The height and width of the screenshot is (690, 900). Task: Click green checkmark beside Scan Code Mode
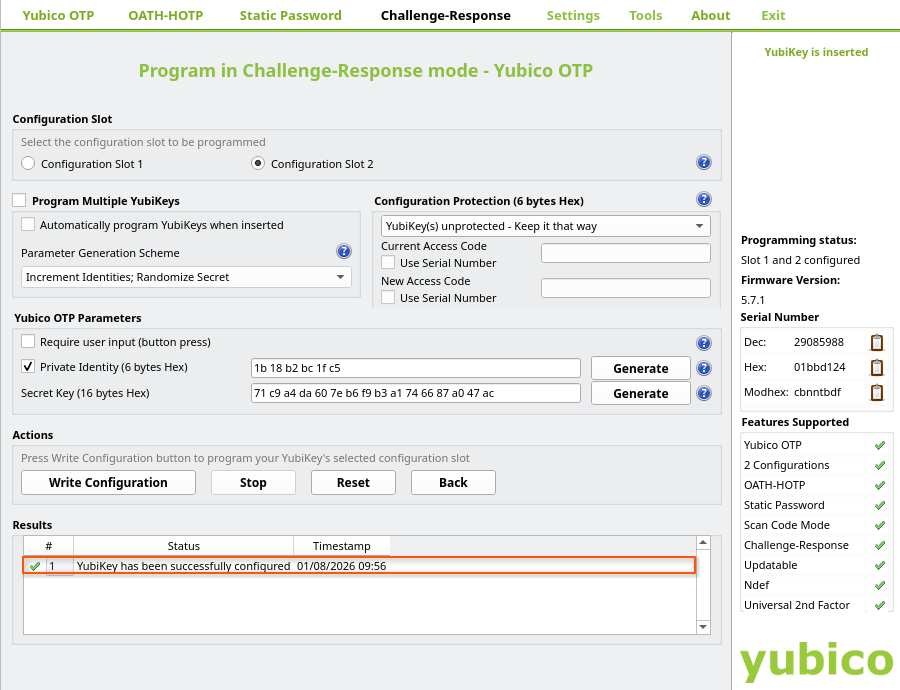pos(879,525)
